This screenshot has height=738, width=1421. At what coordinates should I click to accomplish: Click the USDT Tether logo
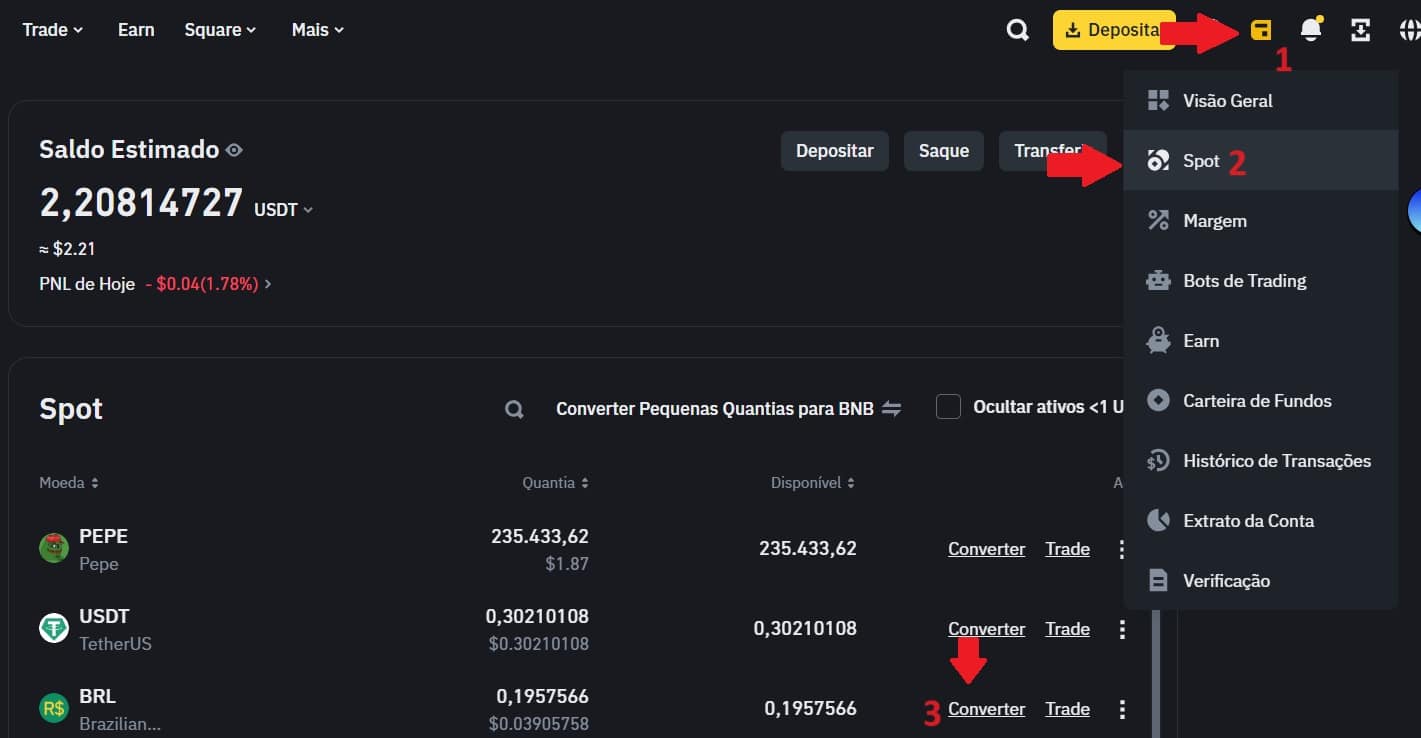click(x=54, y=628)
